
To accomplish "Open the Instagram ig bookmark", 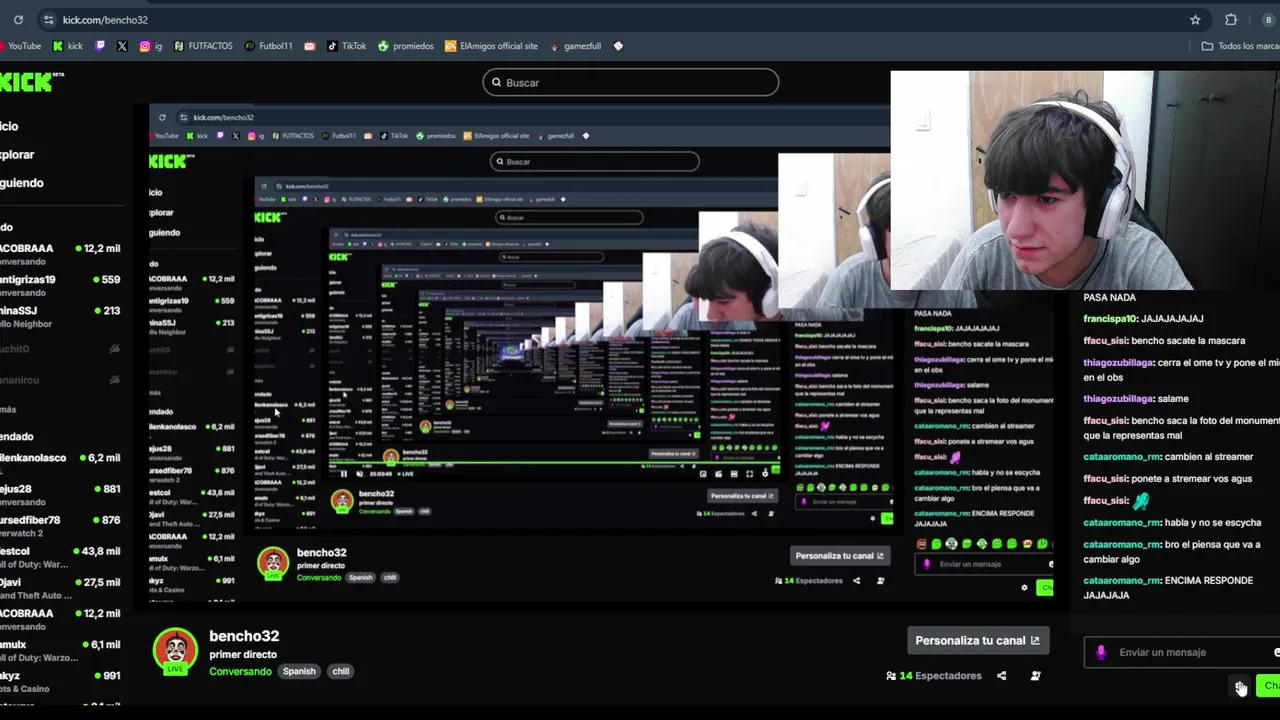I will click(x=151, y=46).
